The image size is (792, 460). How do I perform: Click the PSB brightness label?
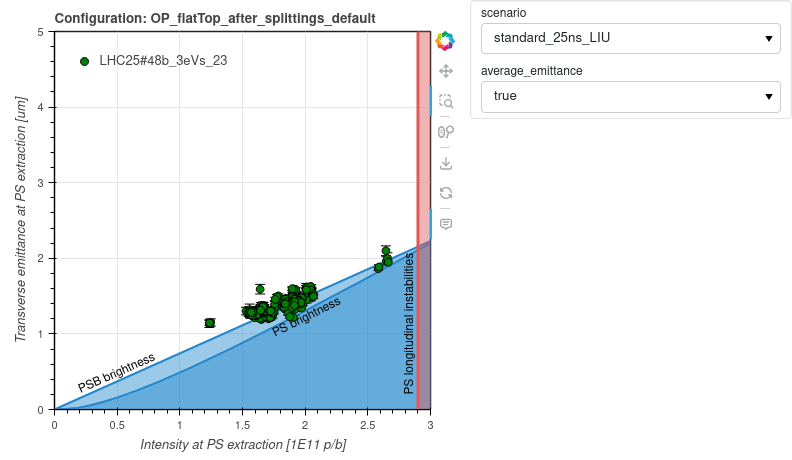117,372
